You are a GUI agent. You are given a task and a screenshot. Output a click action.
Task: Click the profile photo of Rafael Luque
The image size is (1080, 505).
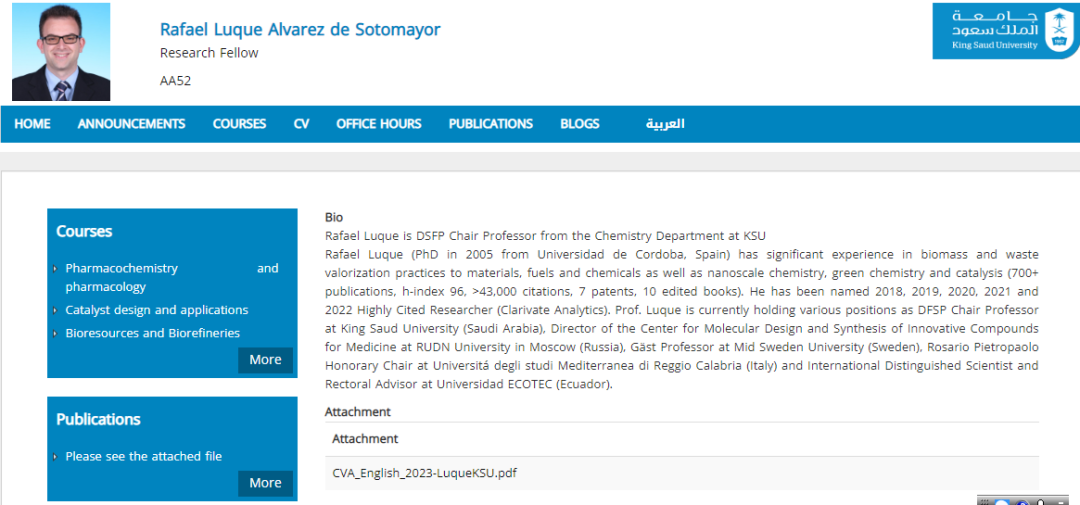click(61, 51)
